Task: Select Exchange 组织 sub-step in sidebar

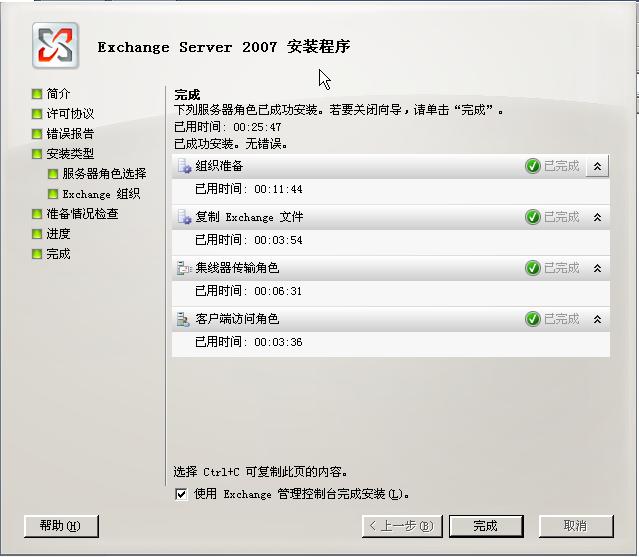Action: pyautogui.click(x=101, y=194)
